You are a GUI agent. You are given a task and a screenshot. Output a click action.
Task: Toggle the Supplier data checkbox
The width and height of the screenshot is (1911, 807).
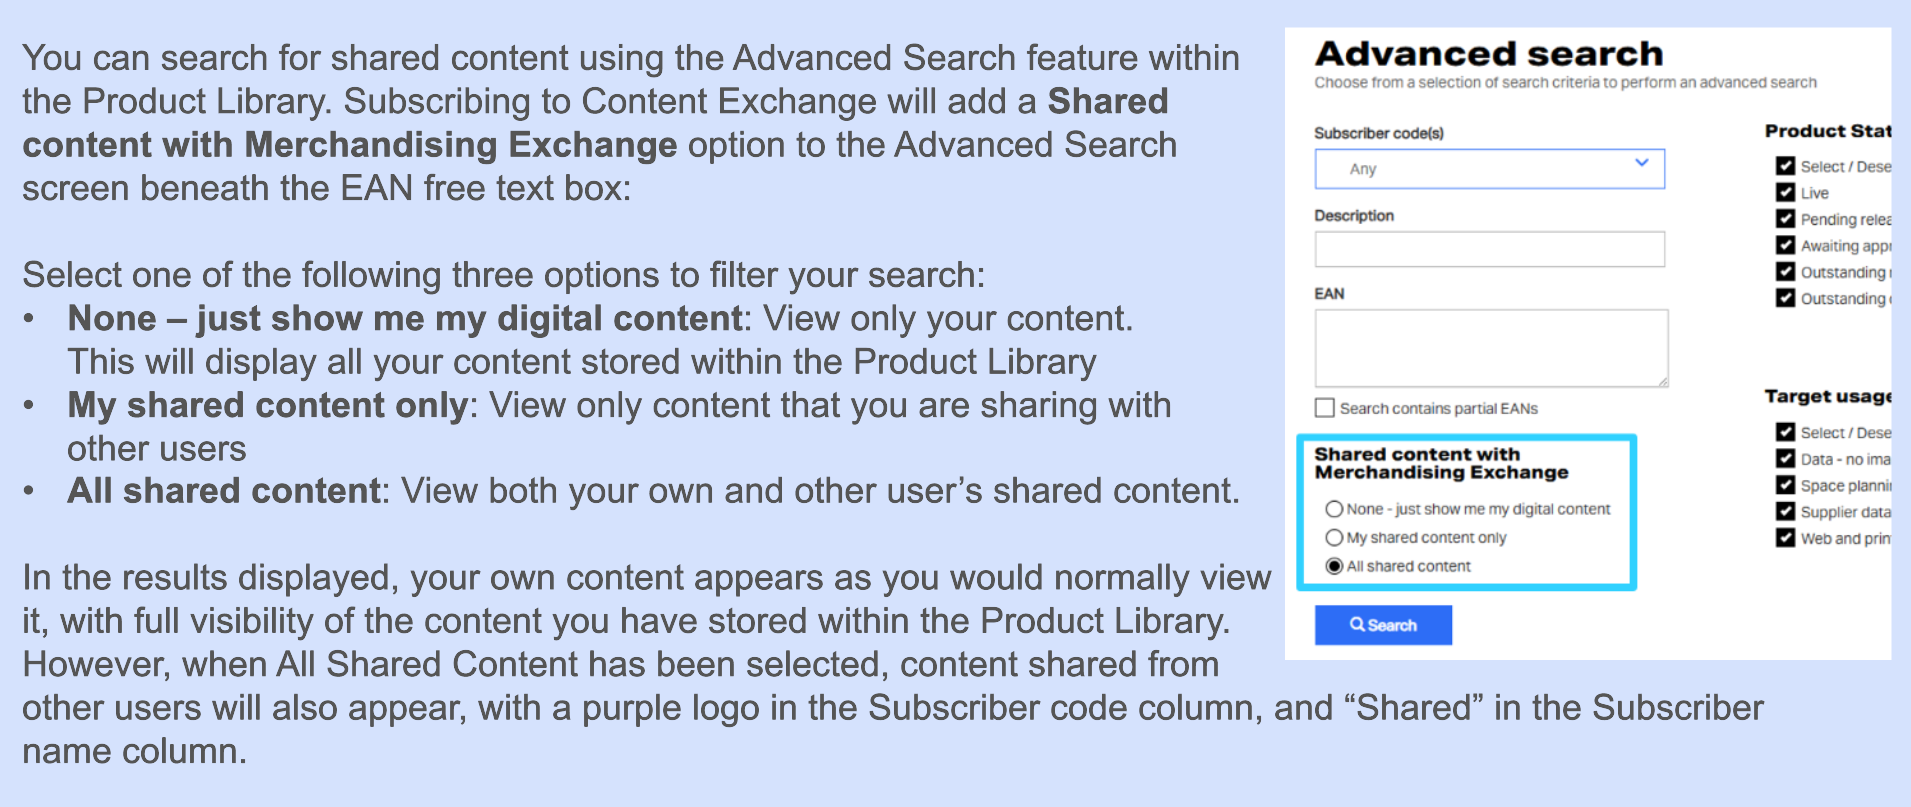(x=1786, y=511)
